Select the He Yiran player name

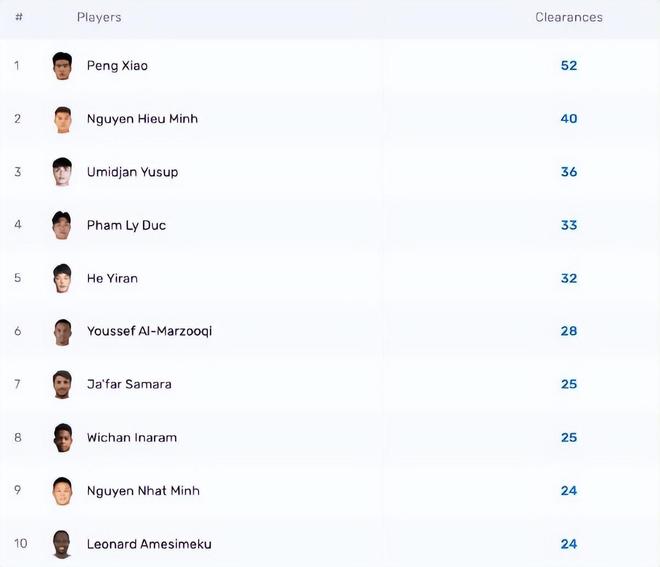pos(112,278)
